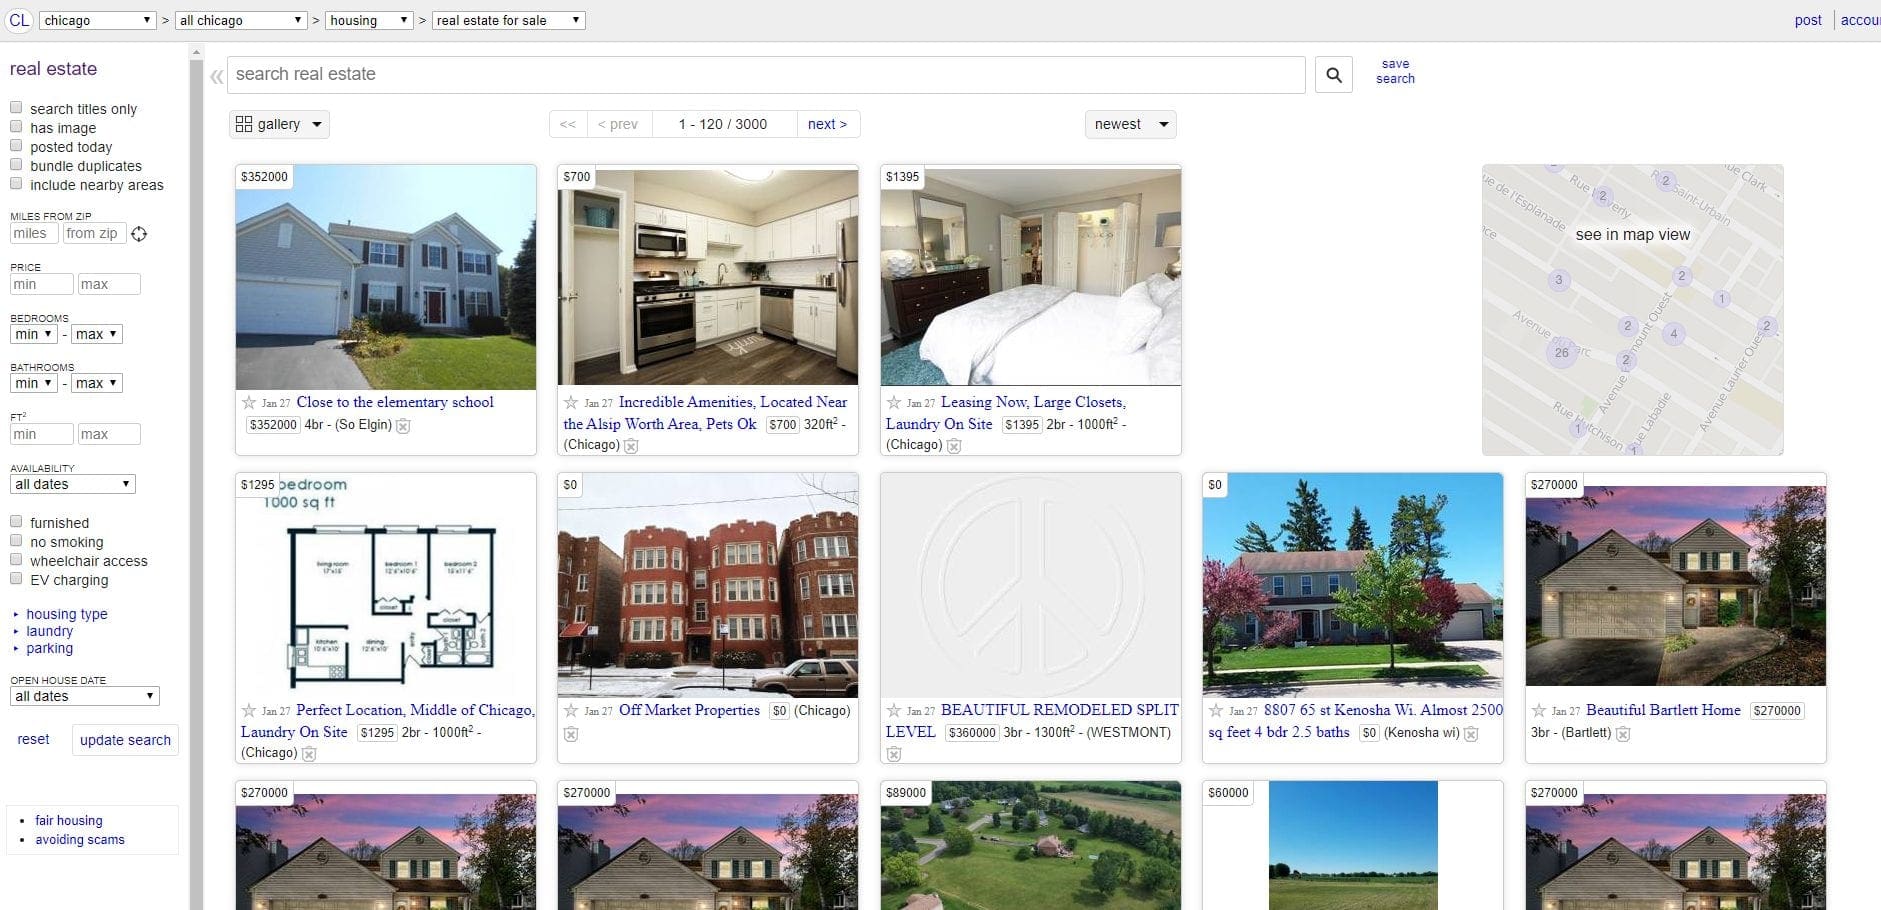Click the gallery grid view icon
Screen dimensions: 1881x910
pos(244,123)
